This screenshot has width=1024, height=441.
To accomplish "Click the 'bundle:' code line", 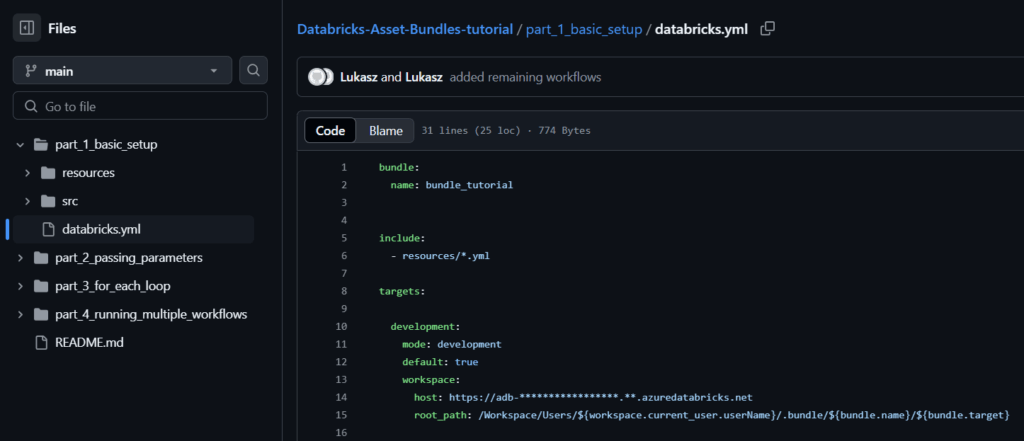I will click(398, 167).
